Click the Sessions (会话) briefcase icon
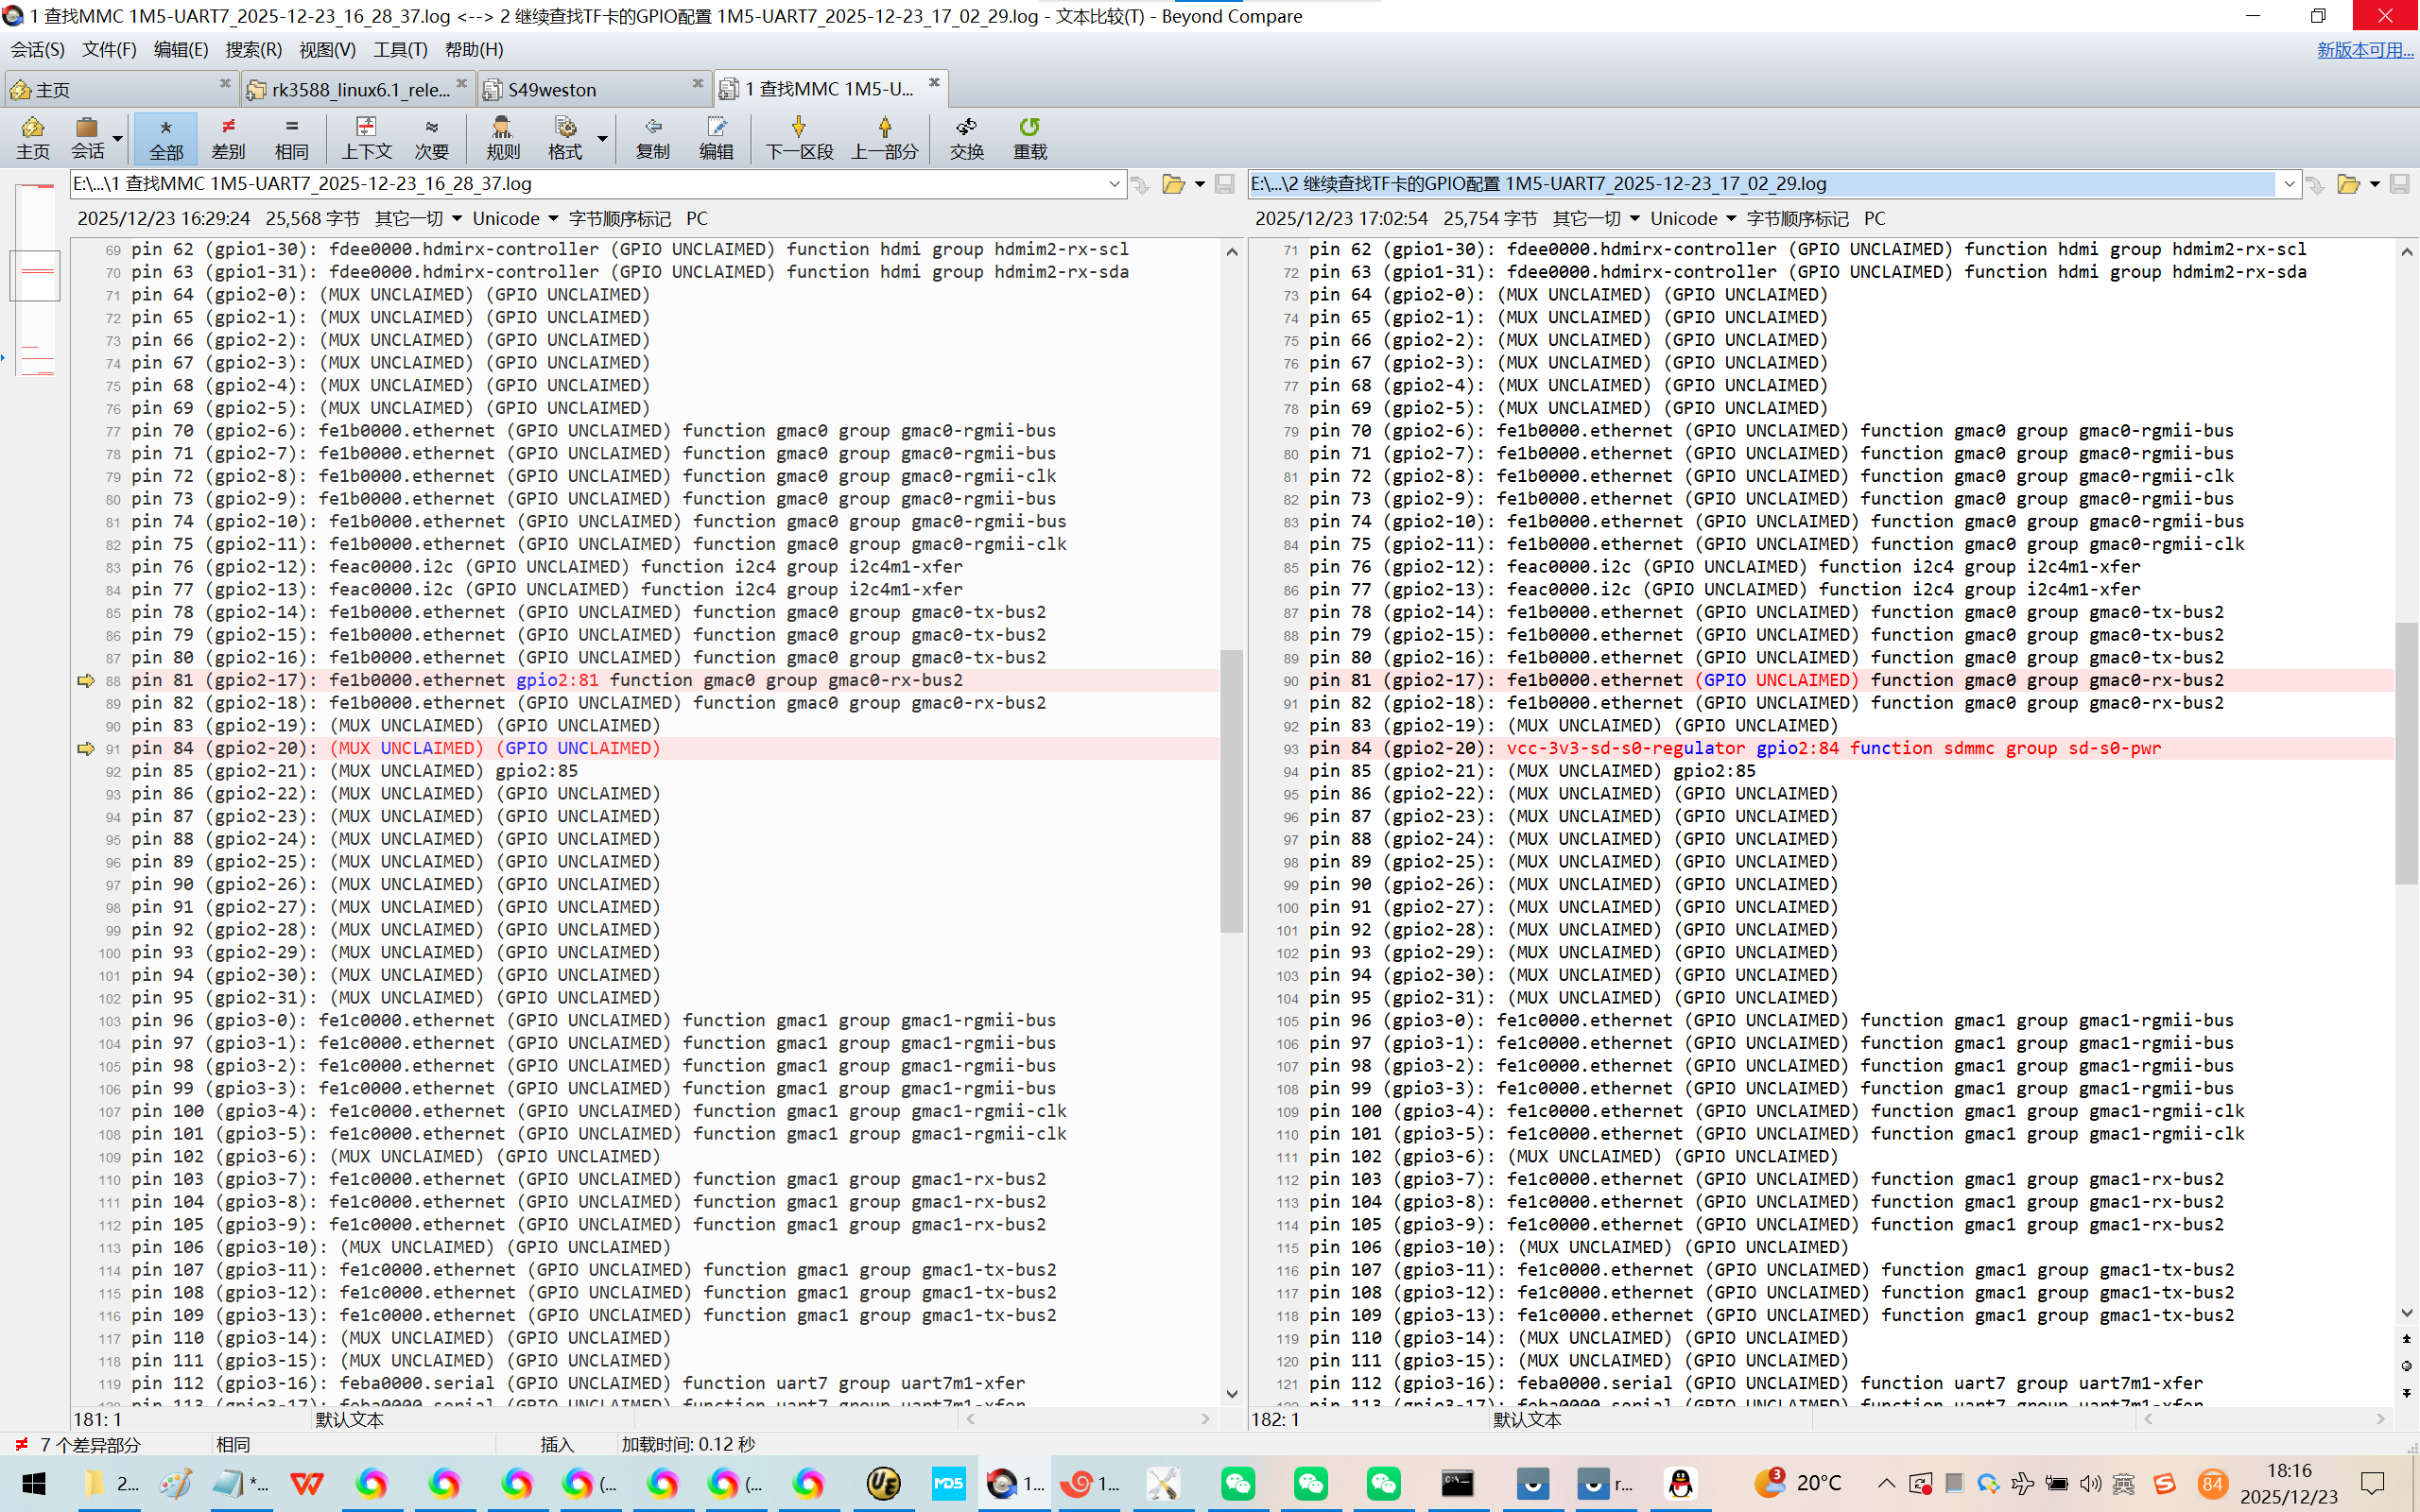The height and width of the screenshot is (1512, 2420). click(x=87, y=137)
